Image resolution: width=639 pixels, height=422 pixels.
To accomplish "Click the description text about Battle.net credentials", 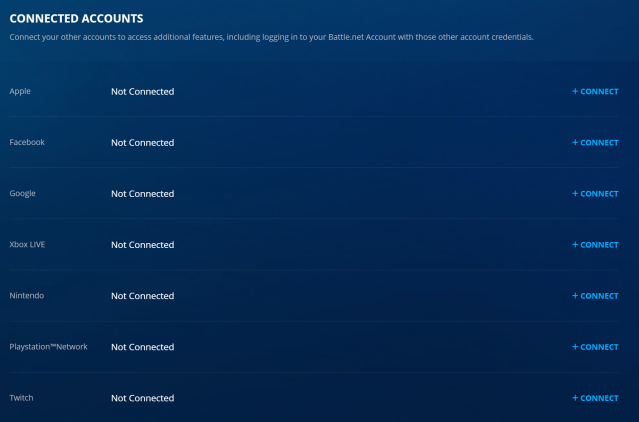I will [x=271, y=37].
